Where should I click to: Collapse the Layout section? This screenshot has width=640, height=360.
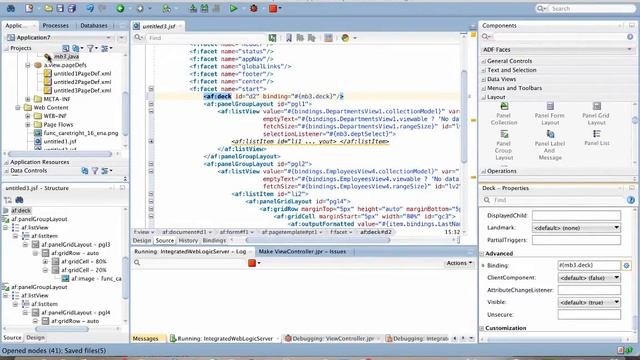point(484,97)
